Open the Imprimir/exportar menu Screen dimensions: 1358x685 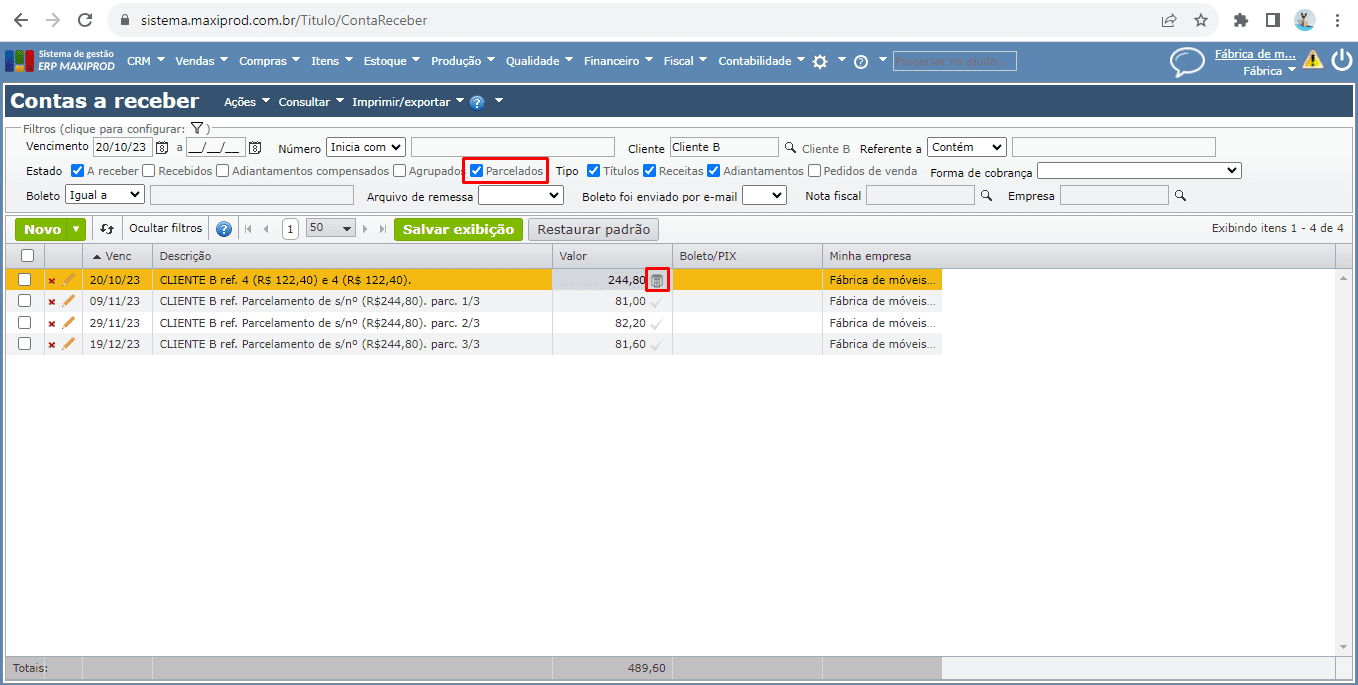tap(407, 102)
